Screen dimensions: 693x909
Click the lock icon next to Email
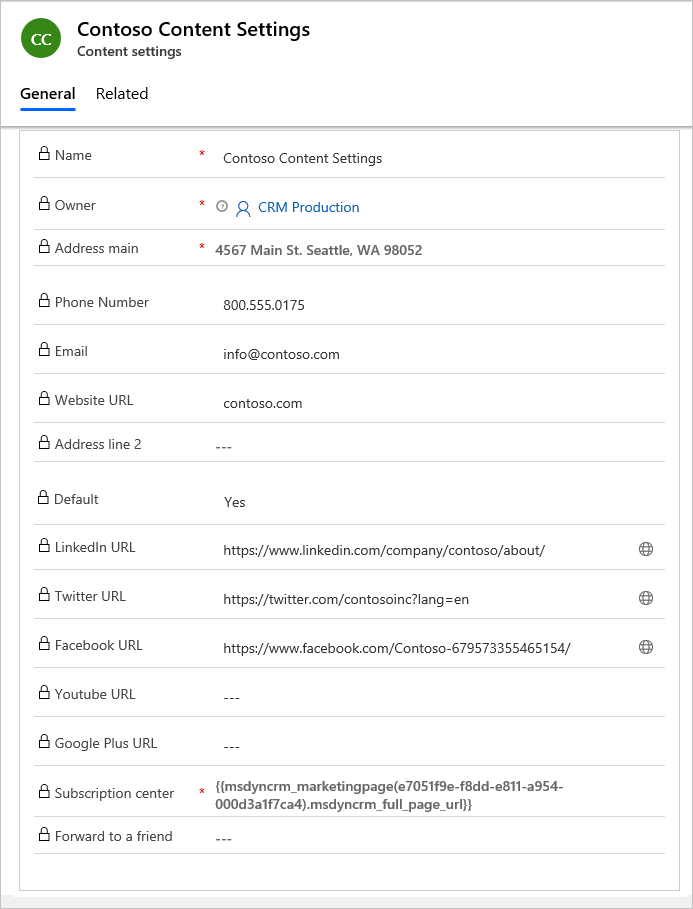(44, 350)
